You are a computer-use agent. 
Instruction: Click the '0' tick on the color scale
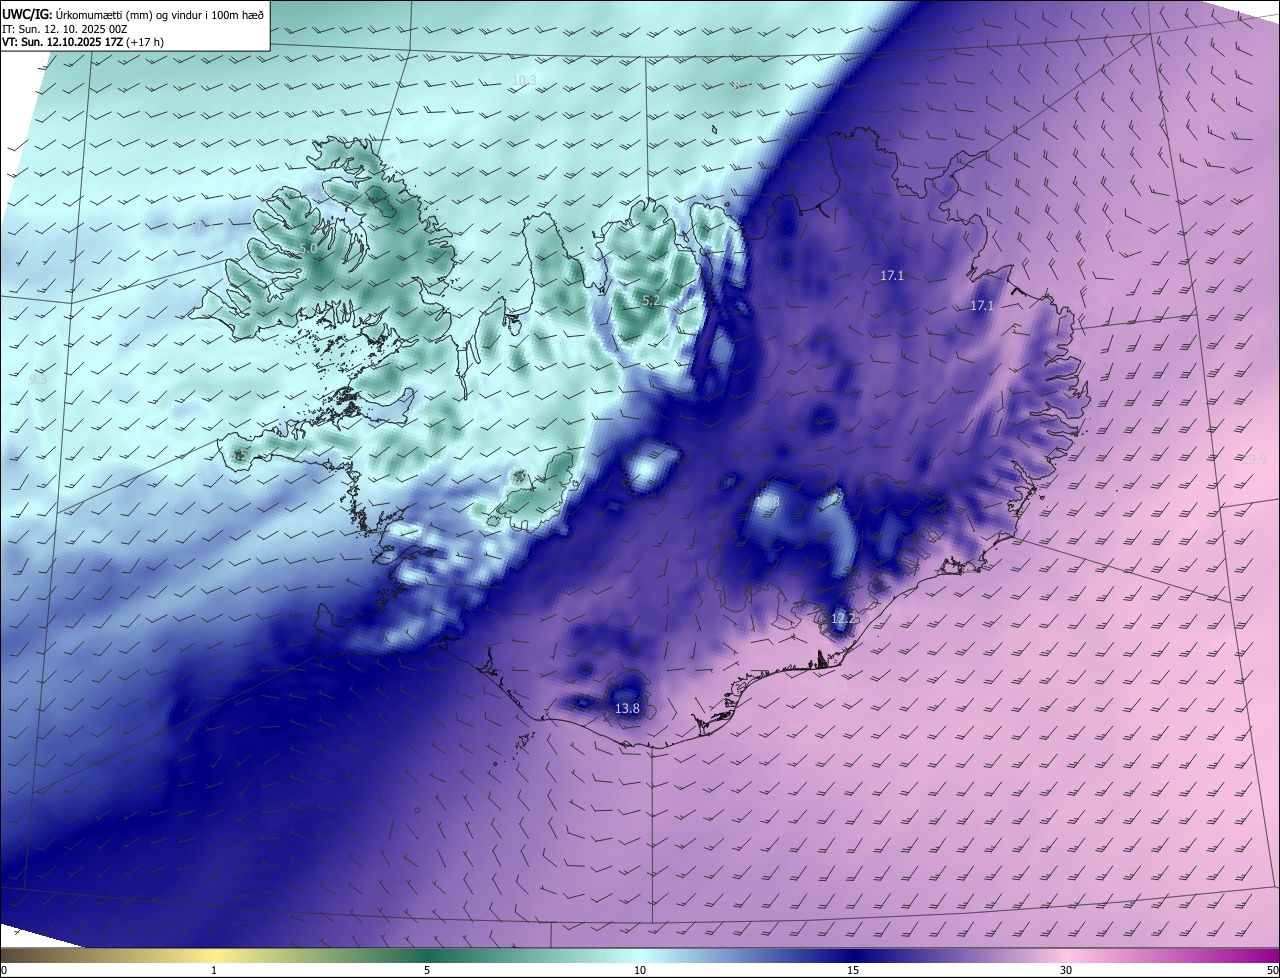4,970
